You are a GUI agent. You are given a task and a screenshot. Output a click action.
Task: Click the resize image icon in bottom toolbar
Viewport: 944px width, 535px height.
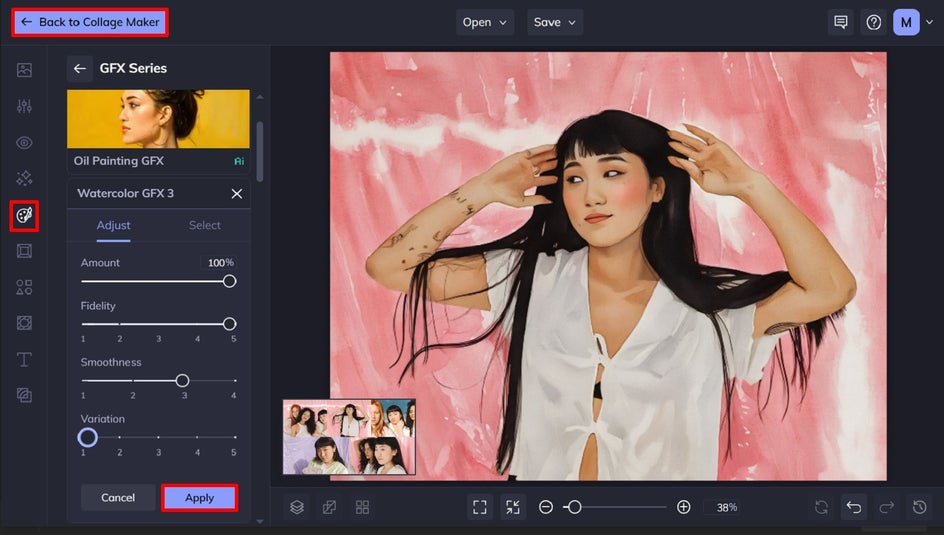pyautogui.click(x=329, y=507)
